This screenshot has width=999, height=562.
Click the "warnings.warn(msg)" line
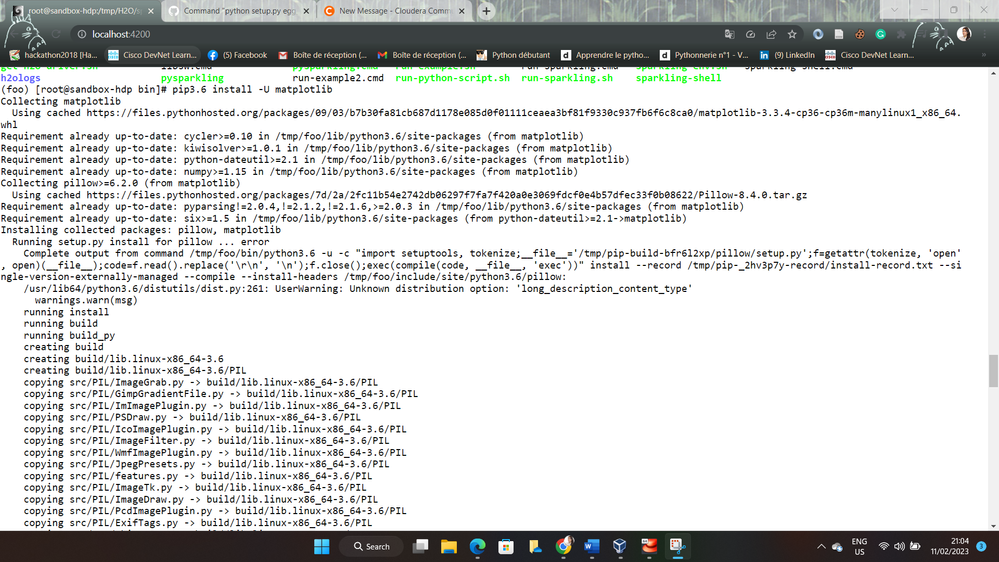point(86,301)
